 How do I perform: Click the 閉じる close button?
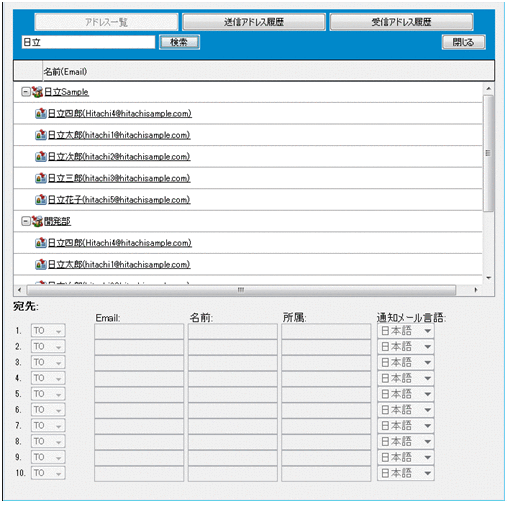(x=463, y=42)
